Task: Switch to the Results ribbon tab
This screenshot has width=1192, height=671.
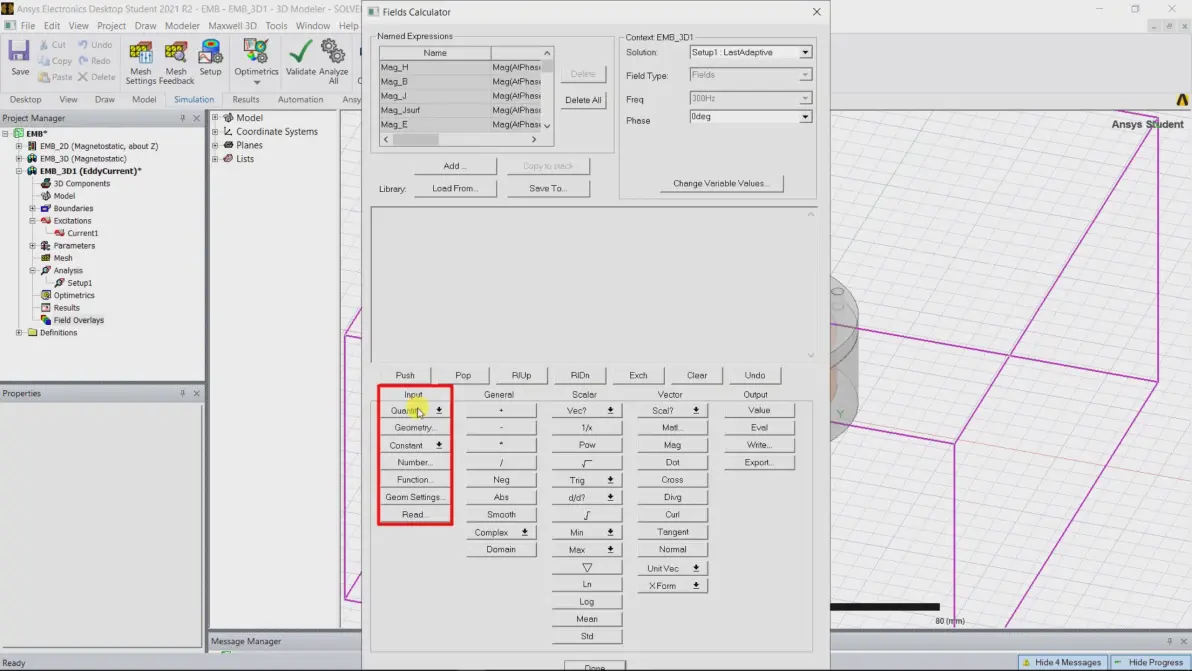Action: coord(246,100)
